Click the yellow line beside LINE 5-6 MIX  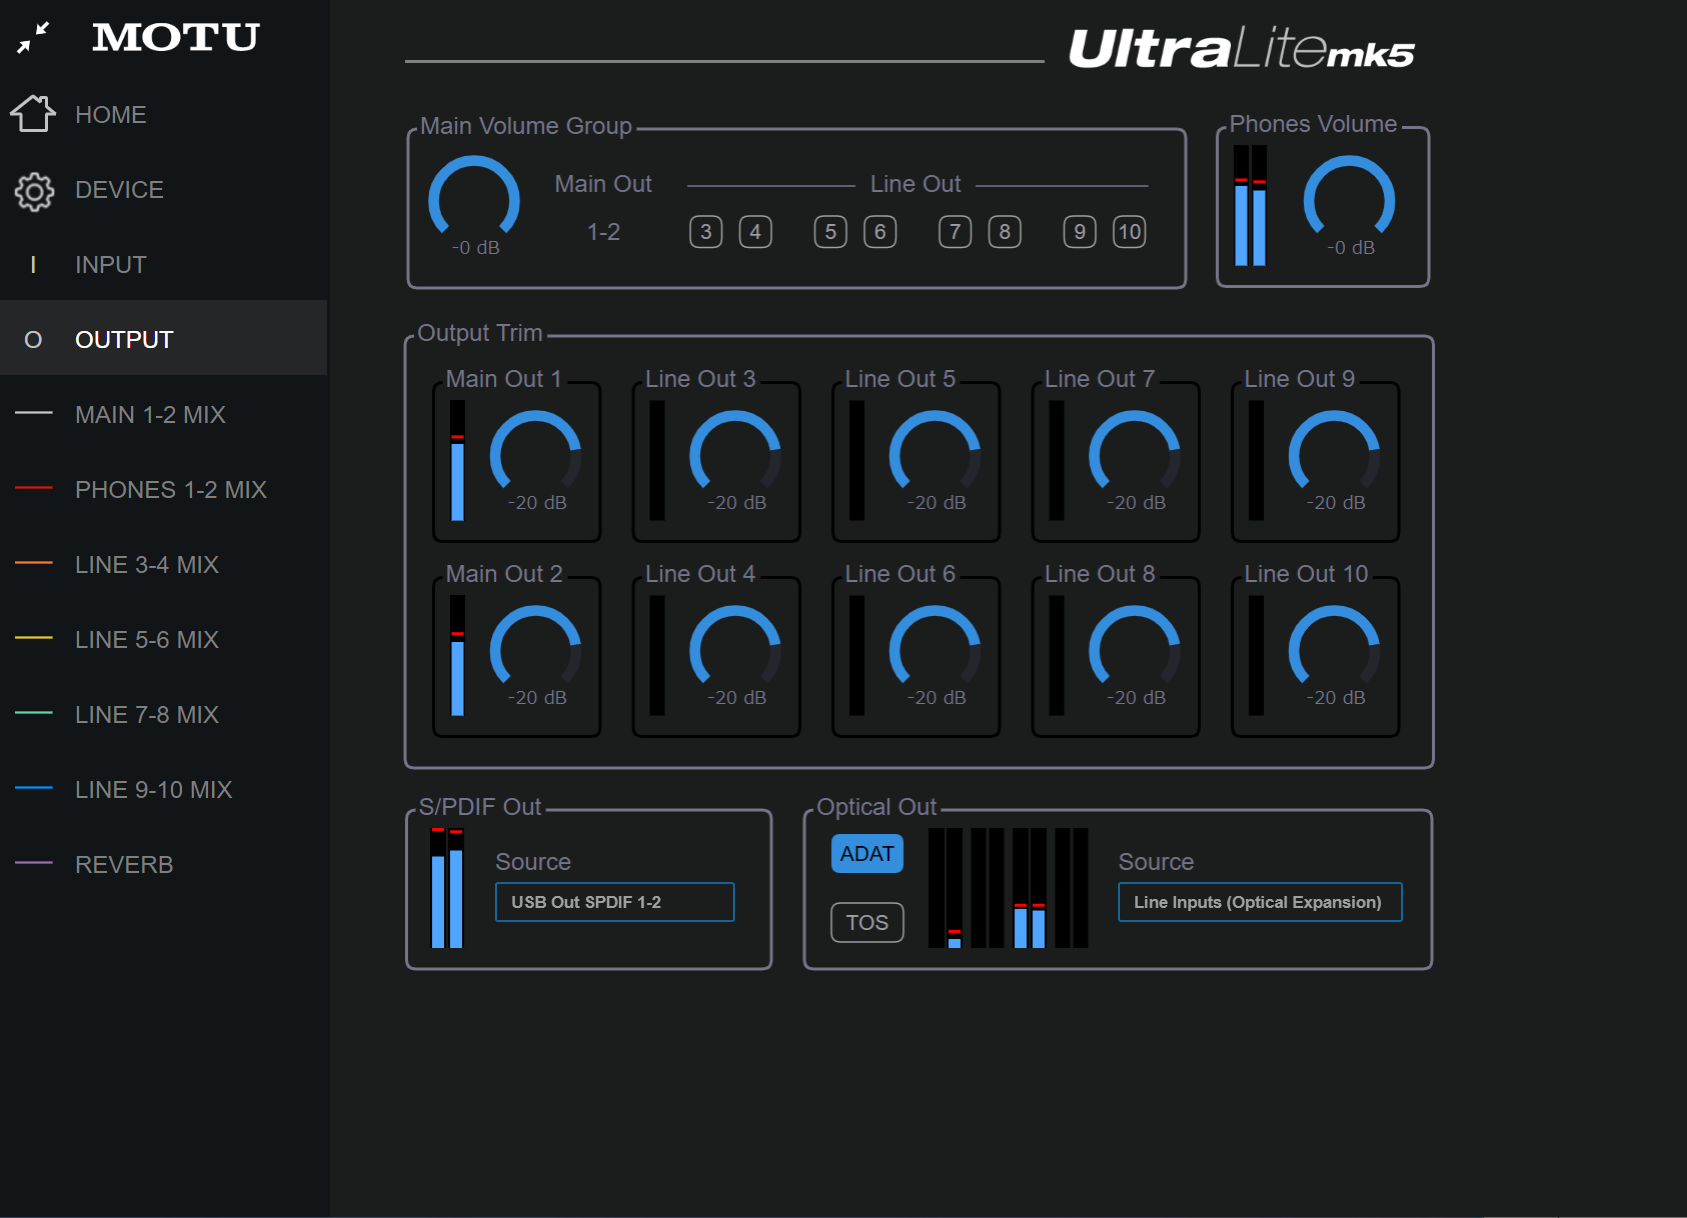pyautogui.click(x=33, y=637)
